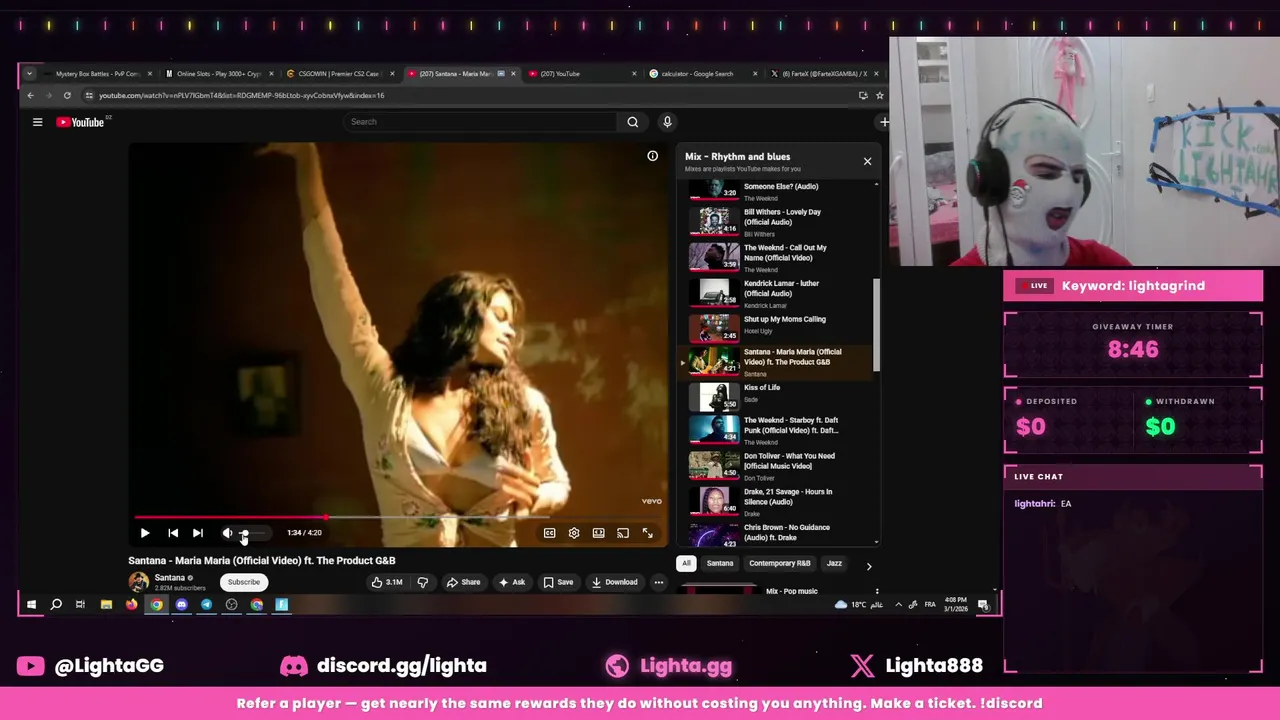Seek on the red video progress bar
The width and height of the screenshot is (1280, 720).
click(399, 518)
